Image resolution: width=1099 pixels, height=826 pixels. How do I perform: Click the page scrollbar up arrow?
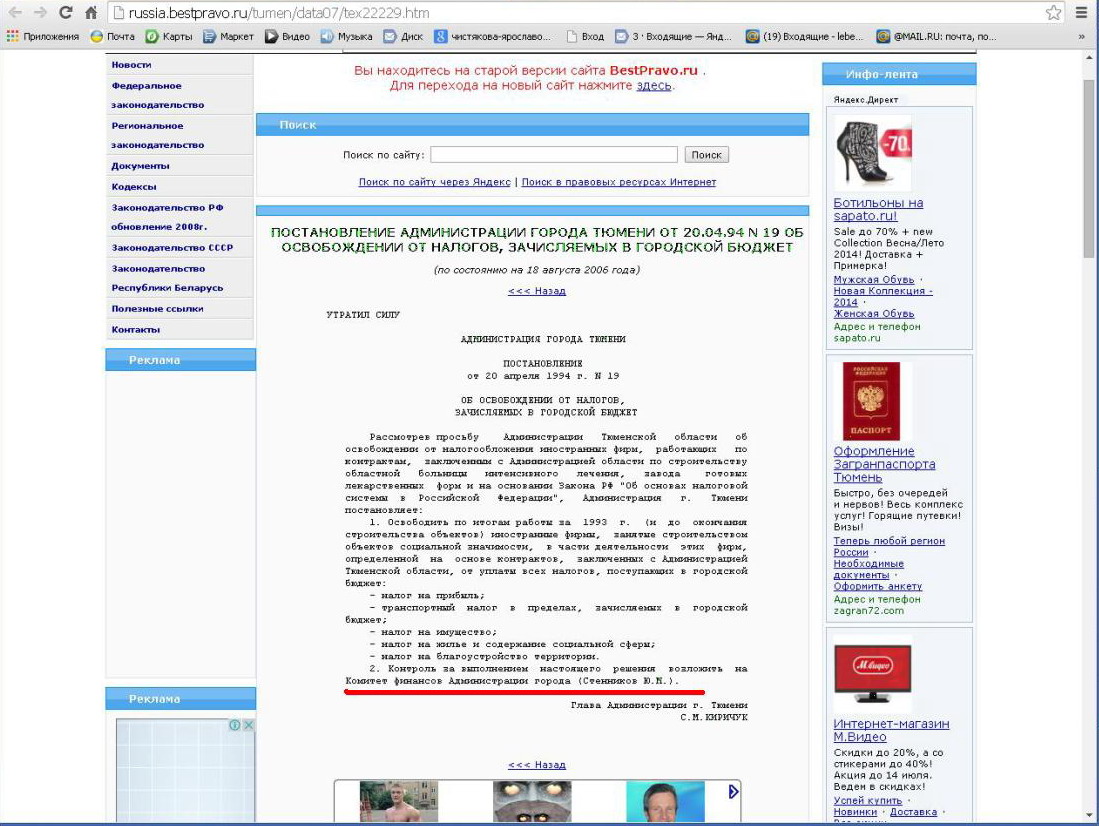(x=1088, y=57)
